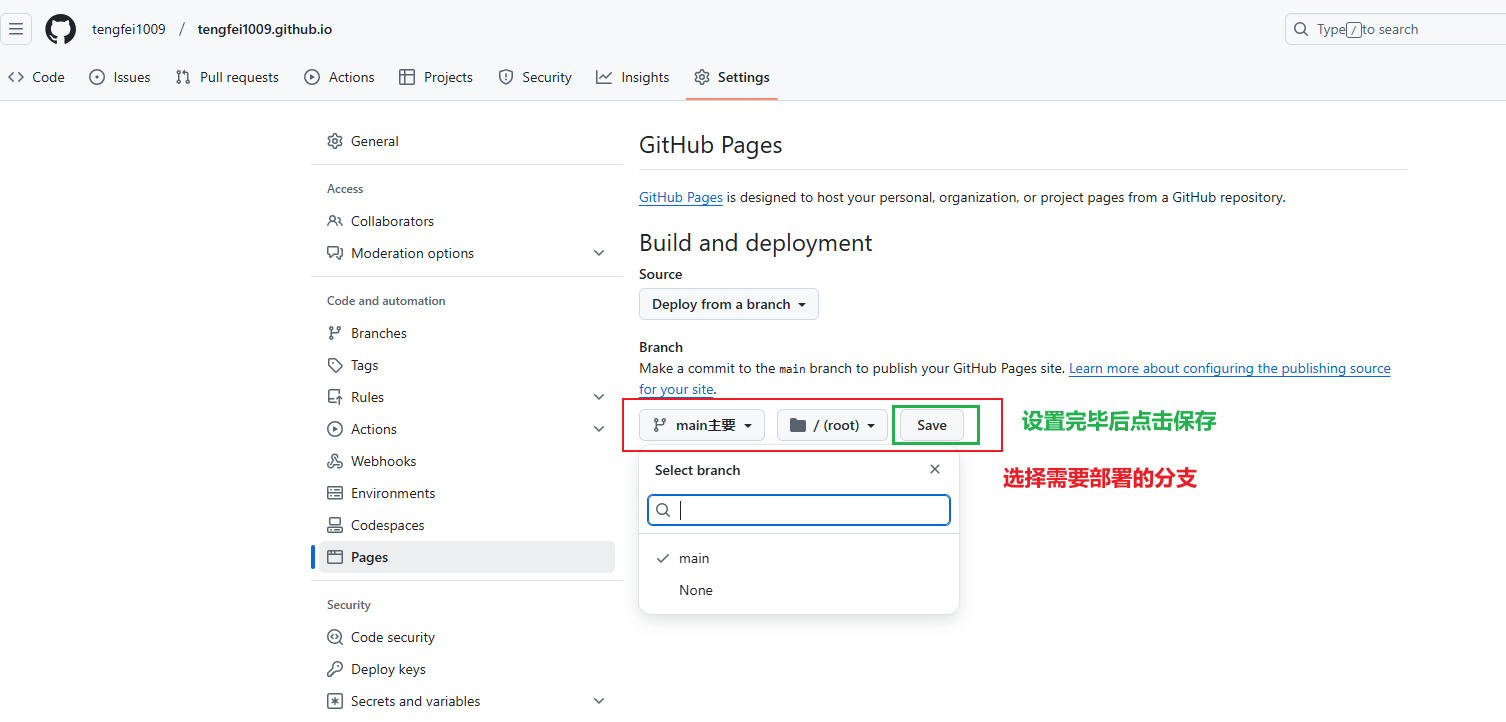Expand Secrets and variables chevron
This screenshot has width=1506, height=722.
coord(599,701)
